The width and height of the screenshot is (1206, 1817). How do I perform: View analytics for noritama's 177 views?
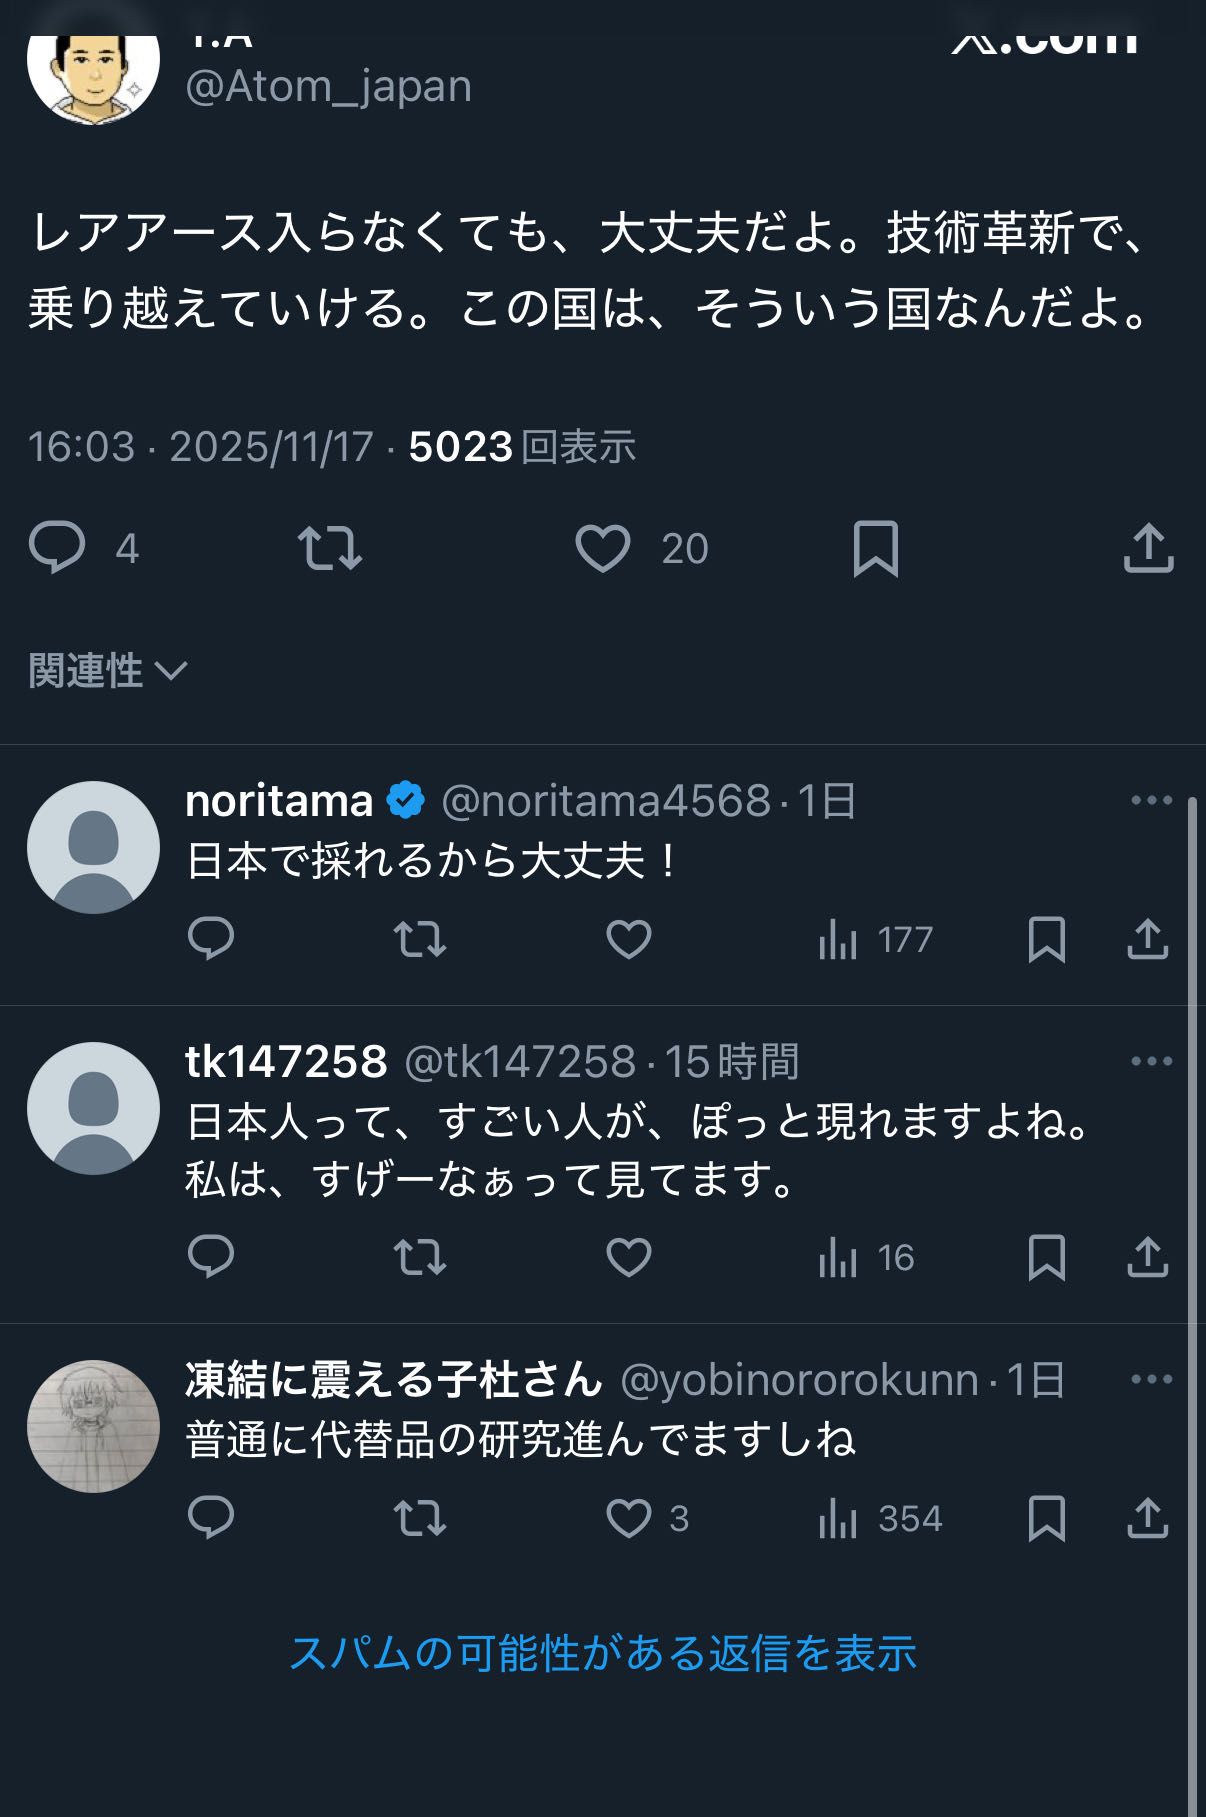click(x=875, y=939)
